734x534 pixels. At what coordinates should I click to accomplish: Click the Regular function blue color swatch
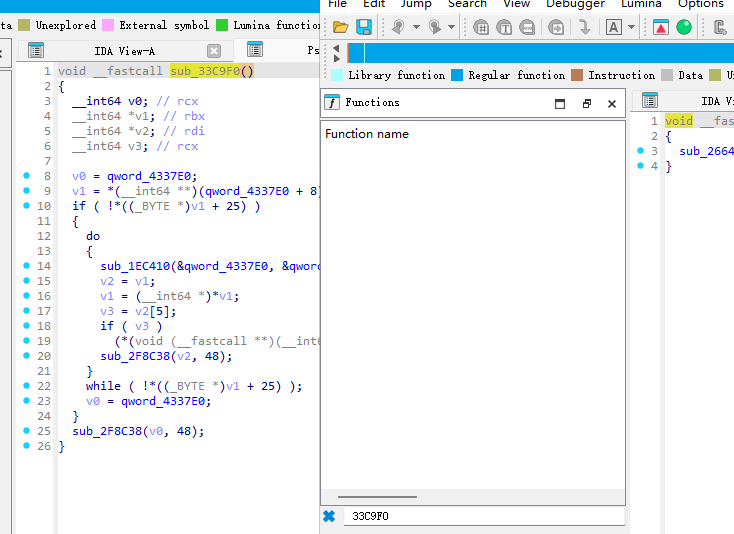[x=457, y=75]
